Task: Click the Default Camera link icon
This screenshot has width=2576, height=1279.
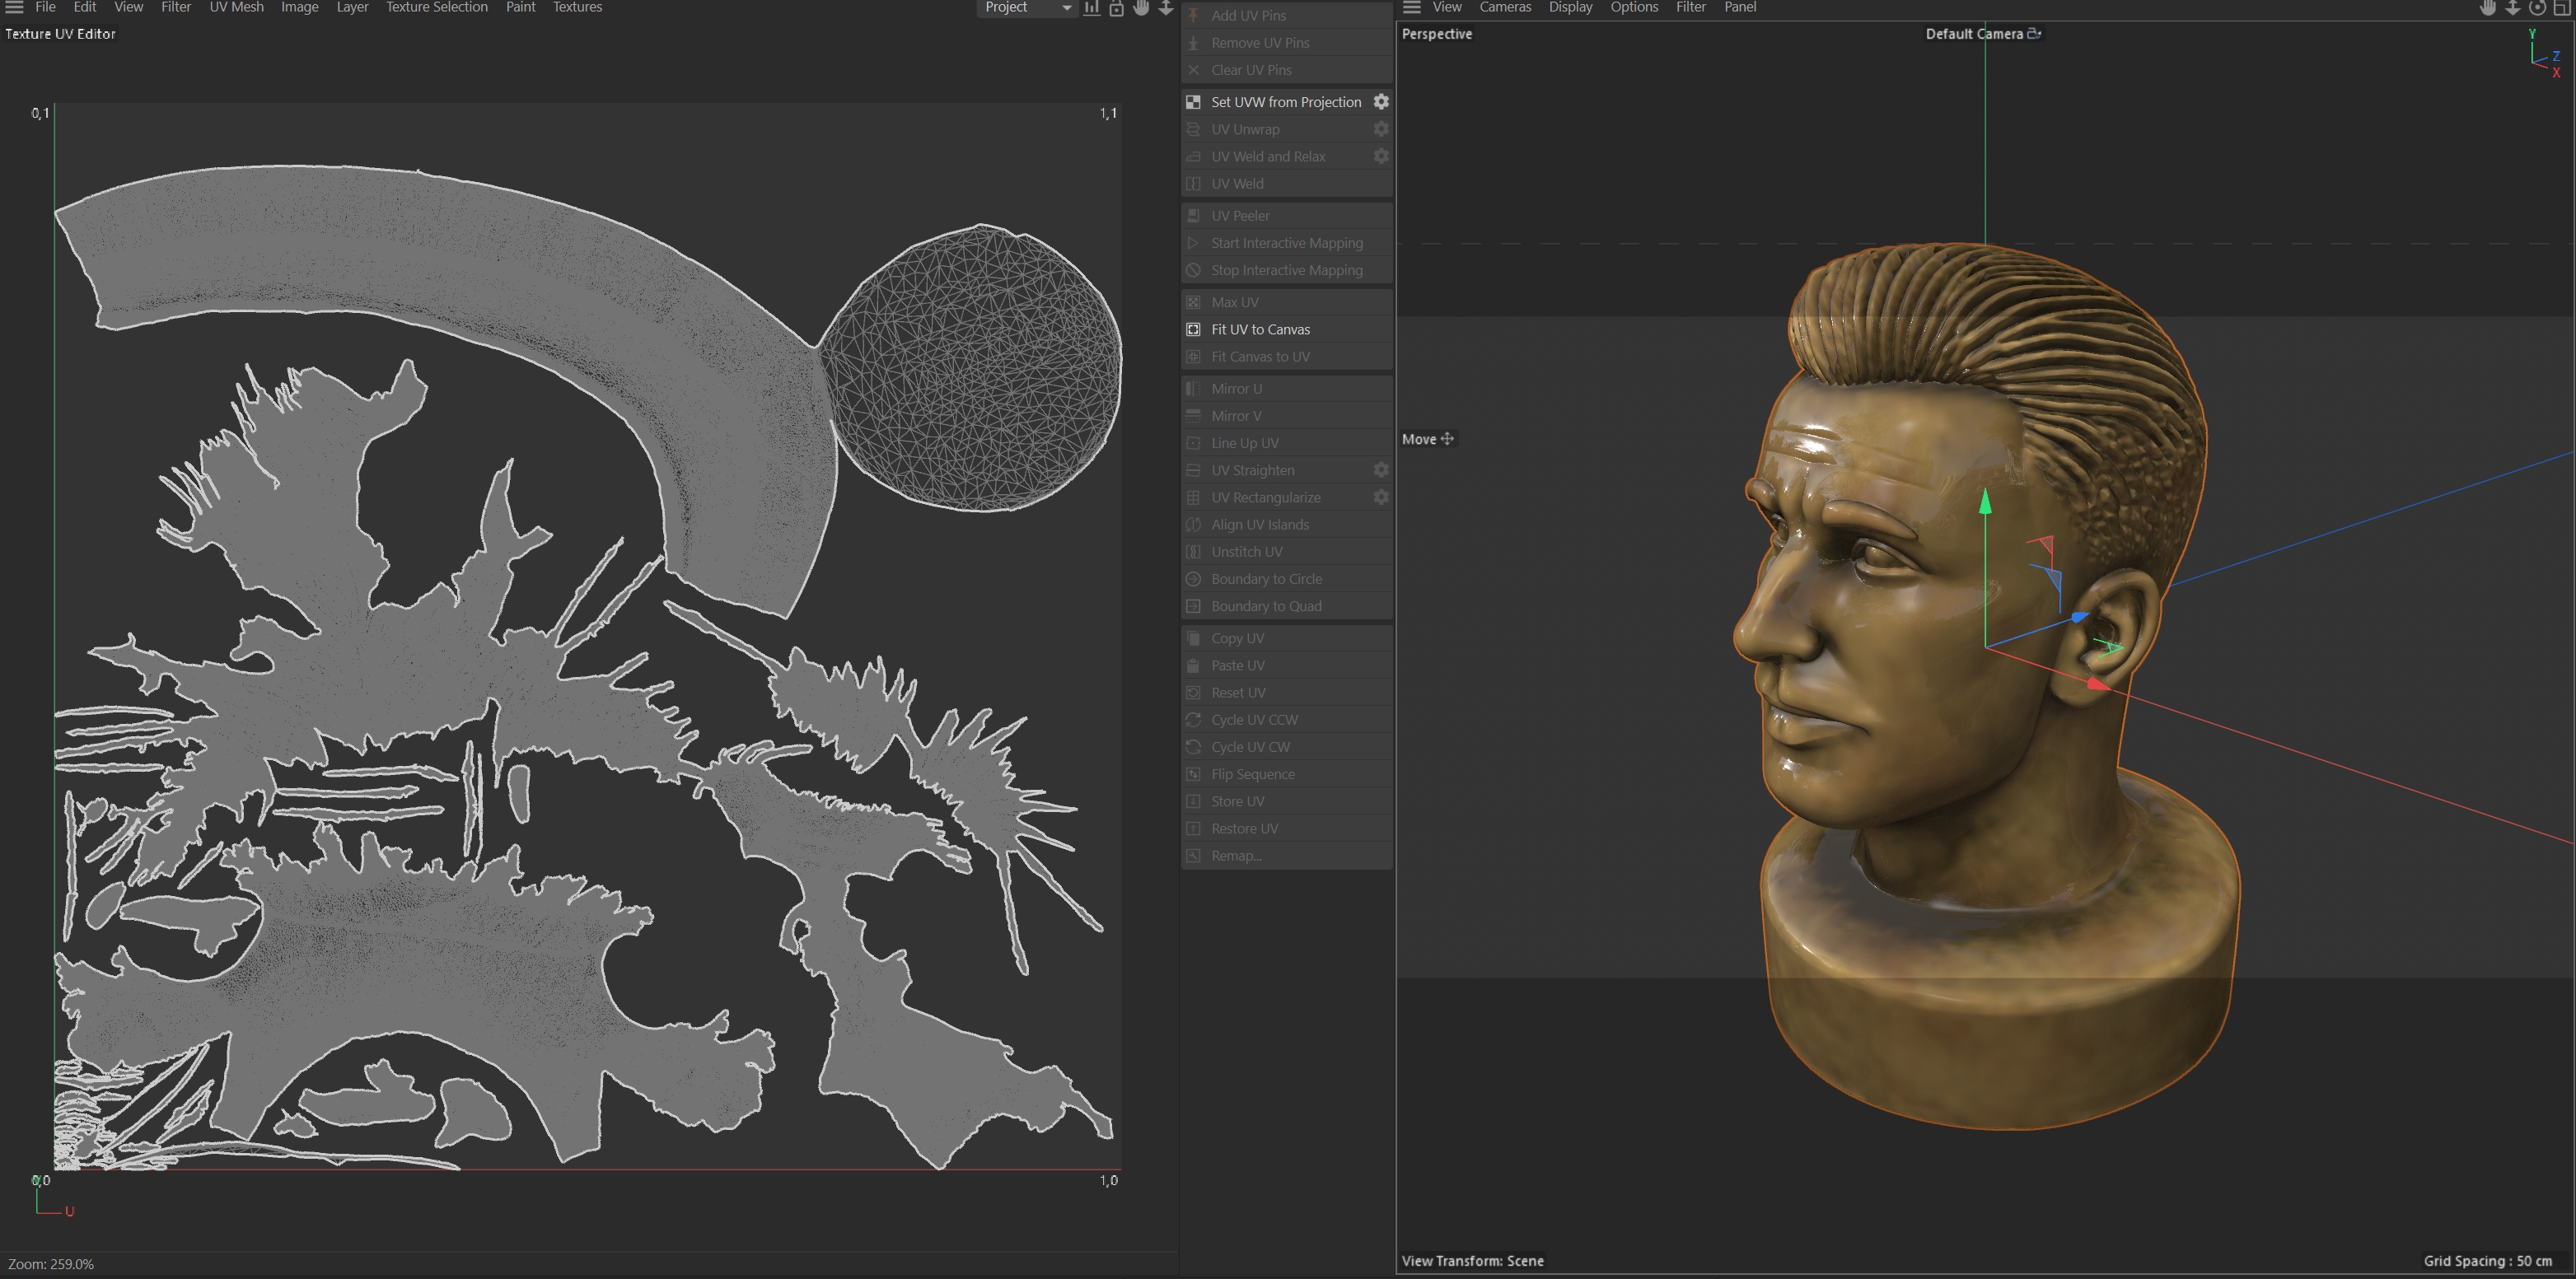Action: (x=2034, y=34)
